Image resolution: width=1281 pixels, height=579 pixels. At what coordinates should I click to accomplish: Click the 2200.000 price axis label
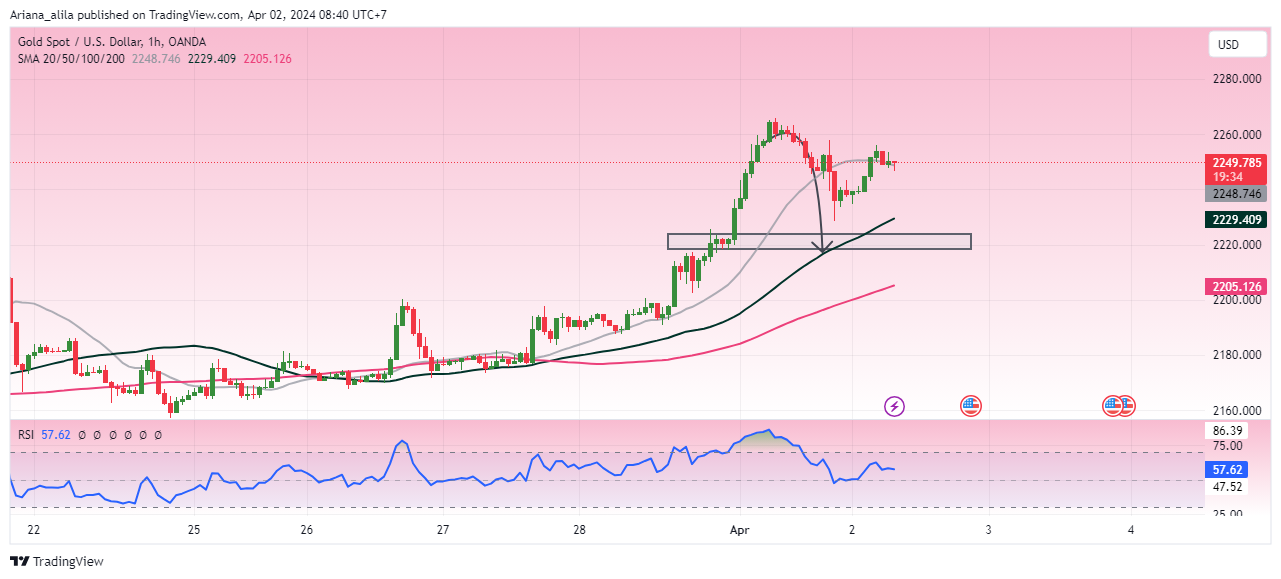click(x=1236, y=300)
